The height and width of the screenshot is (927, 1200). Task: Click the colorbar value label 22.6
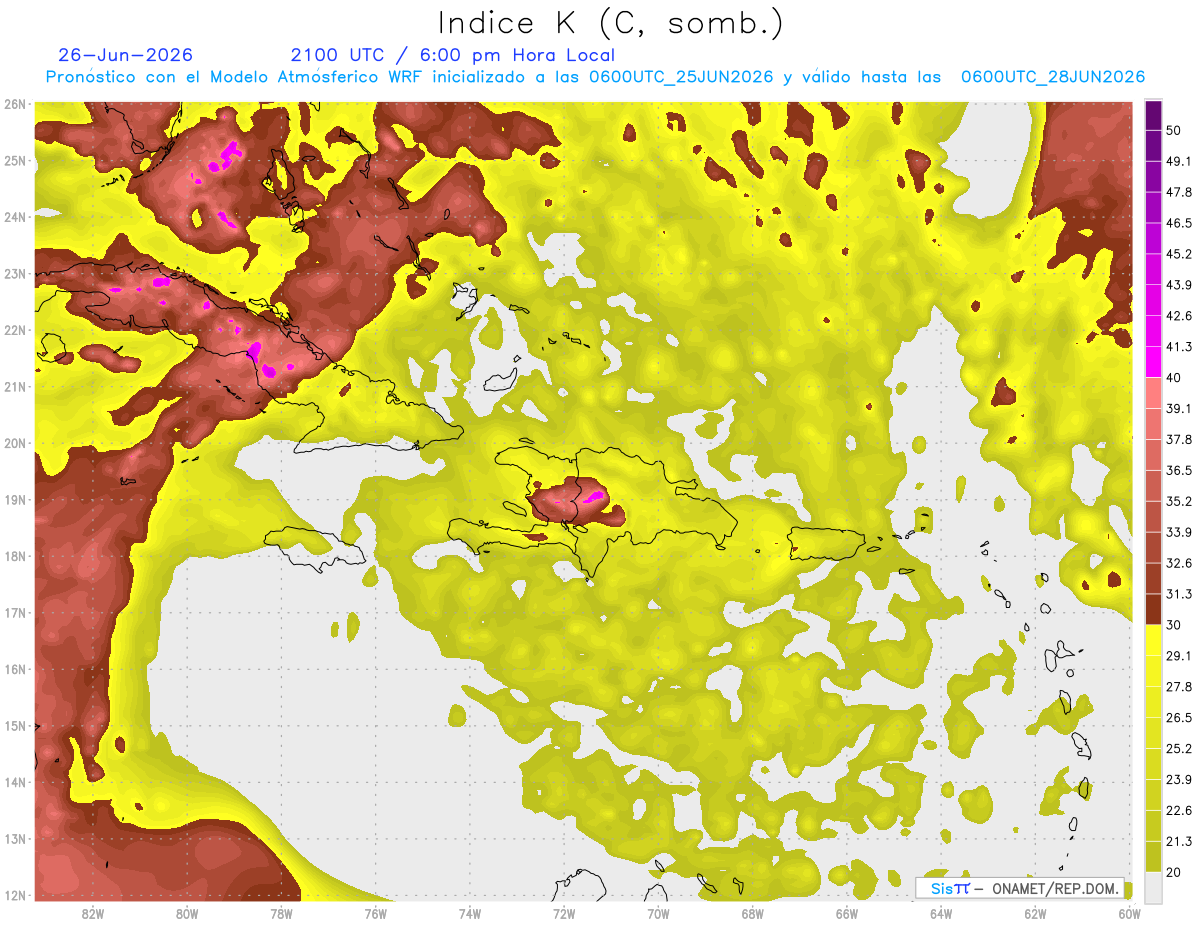point(1179,811)
